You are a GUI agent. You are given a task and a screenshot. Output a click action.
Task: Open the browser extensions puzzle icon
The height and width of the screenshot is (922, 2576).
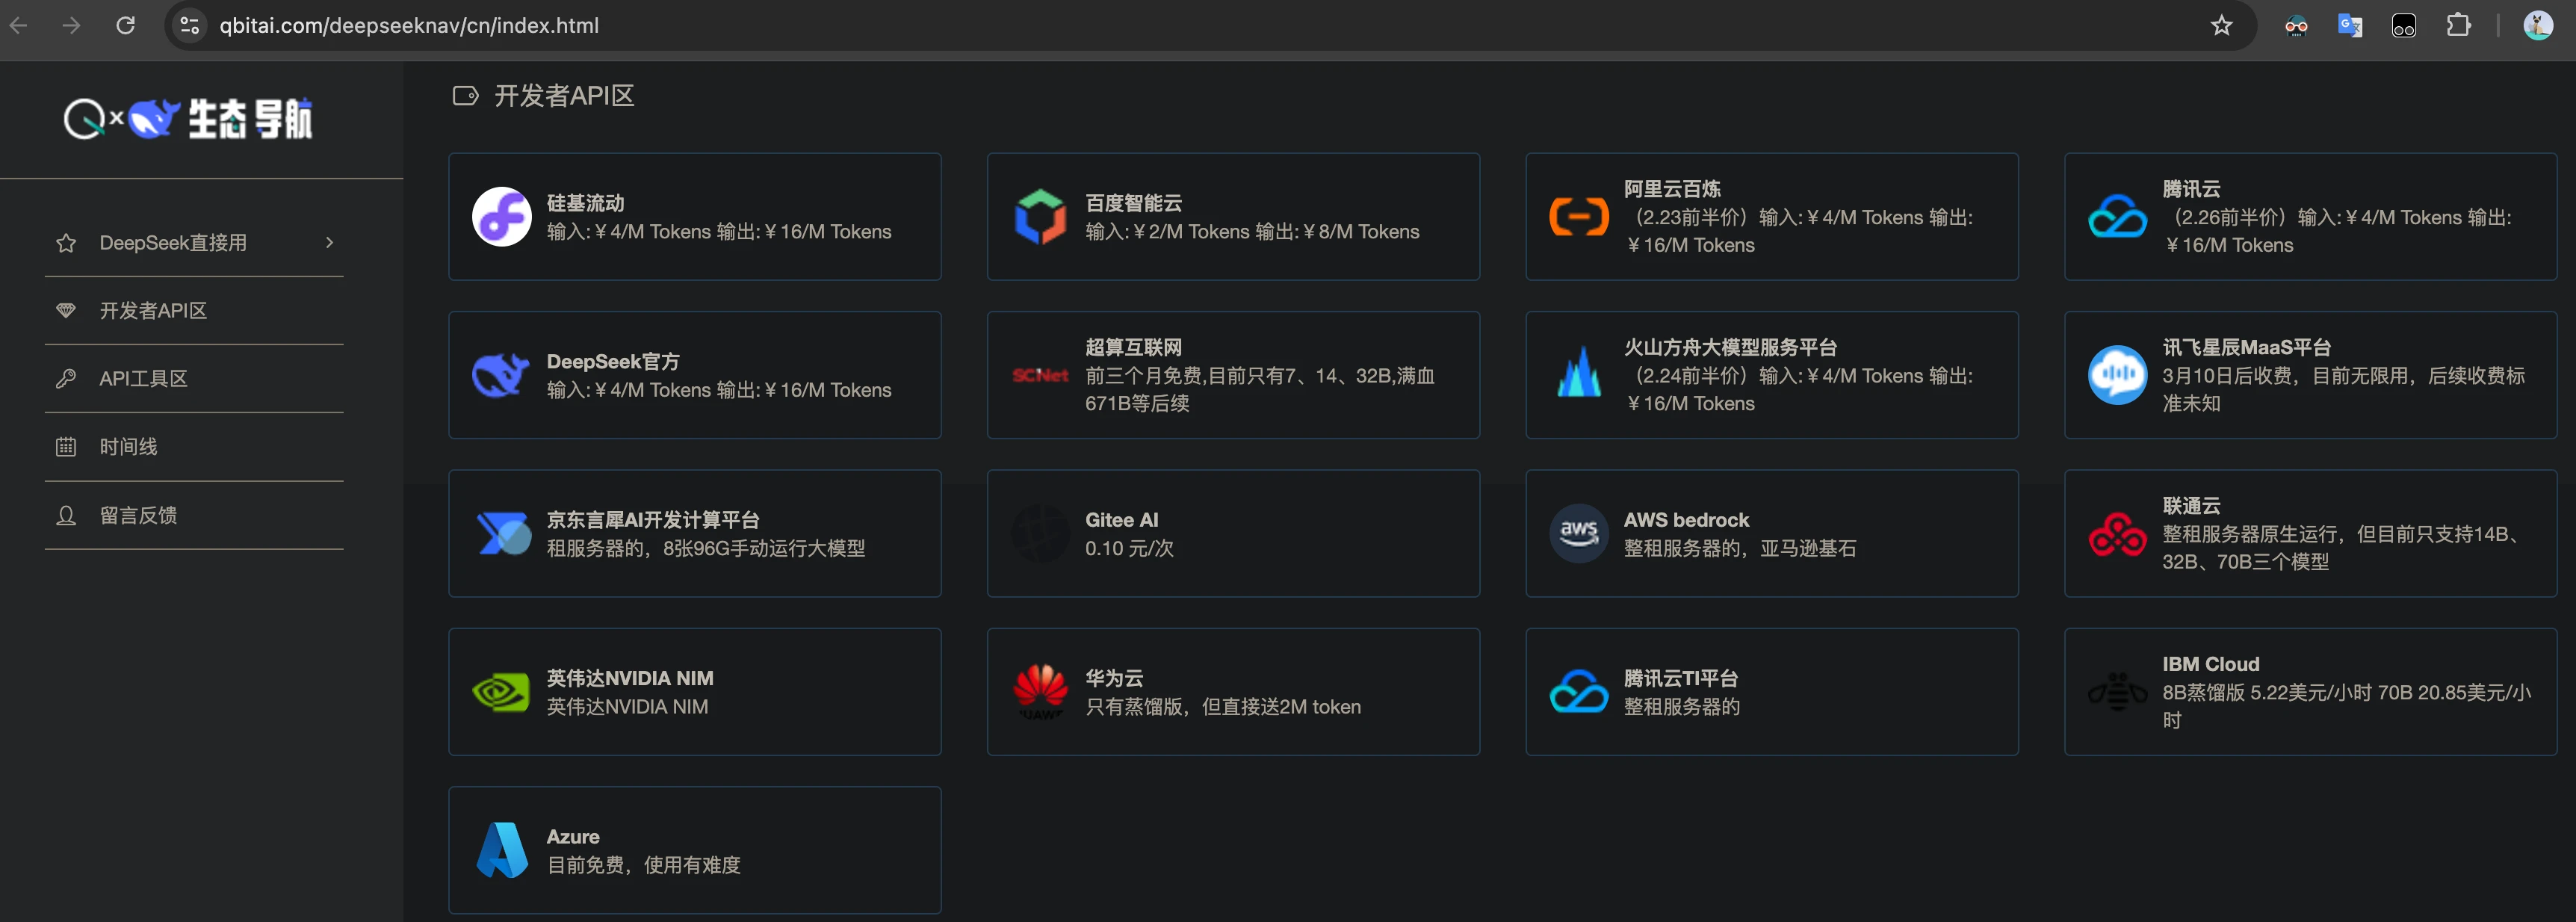[2460, 26]
